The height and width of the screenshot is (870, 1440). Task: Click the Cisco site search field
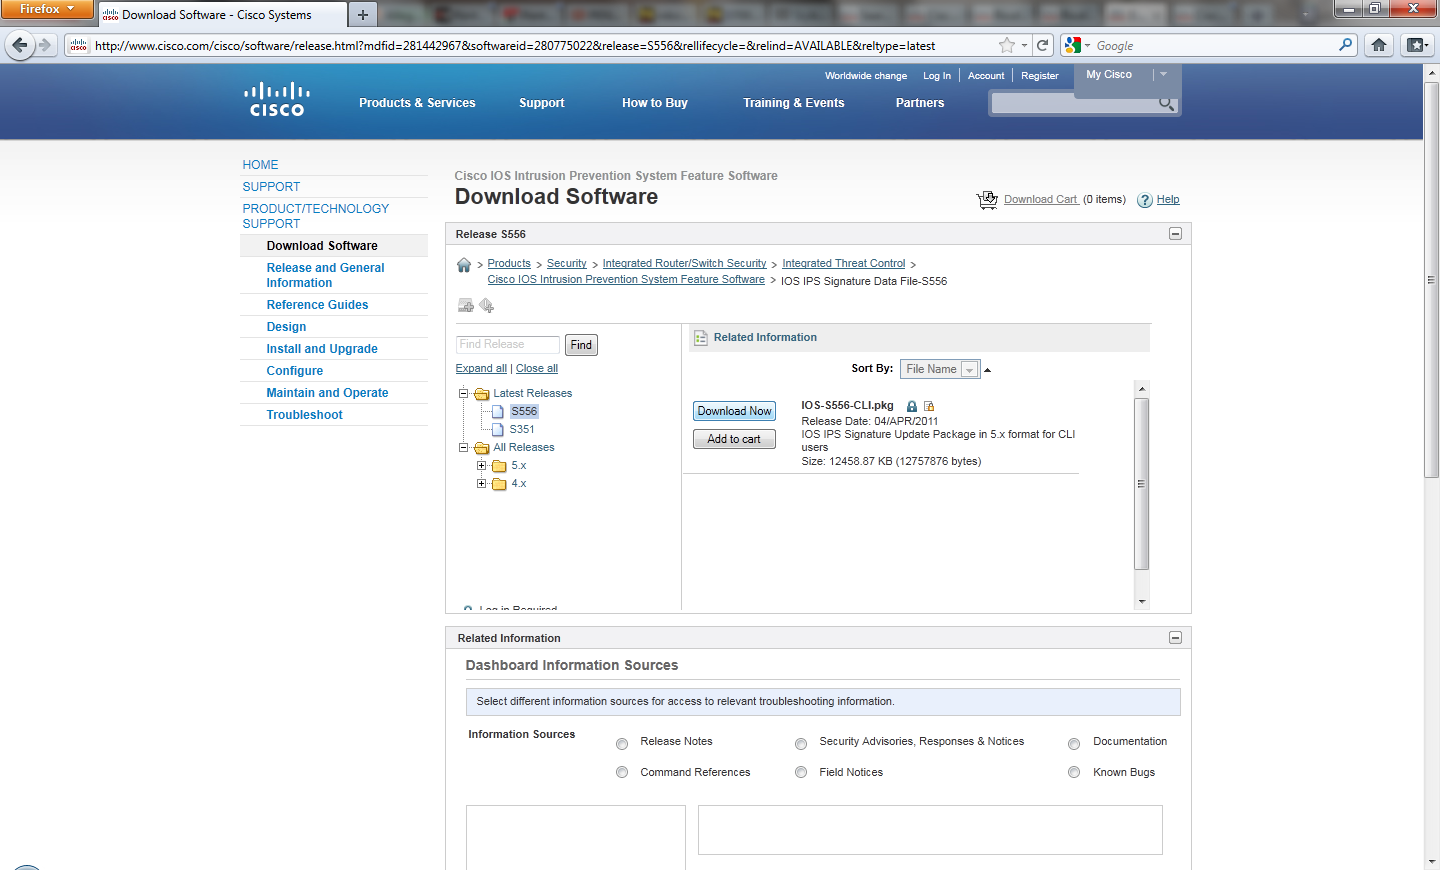tap(1075, 103)
